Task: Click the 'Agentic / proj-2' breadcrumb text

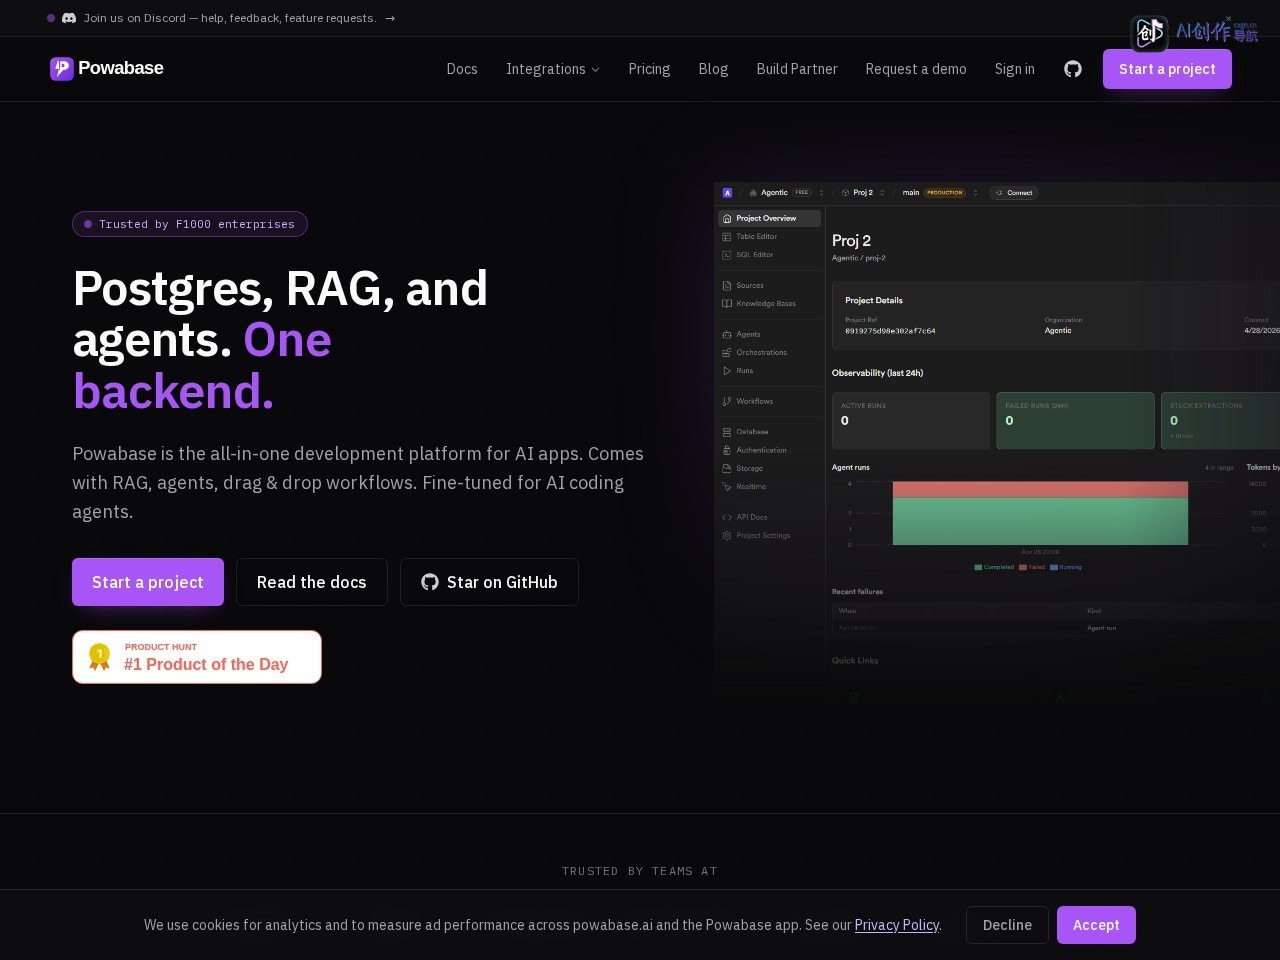Action: click(859, 258)
